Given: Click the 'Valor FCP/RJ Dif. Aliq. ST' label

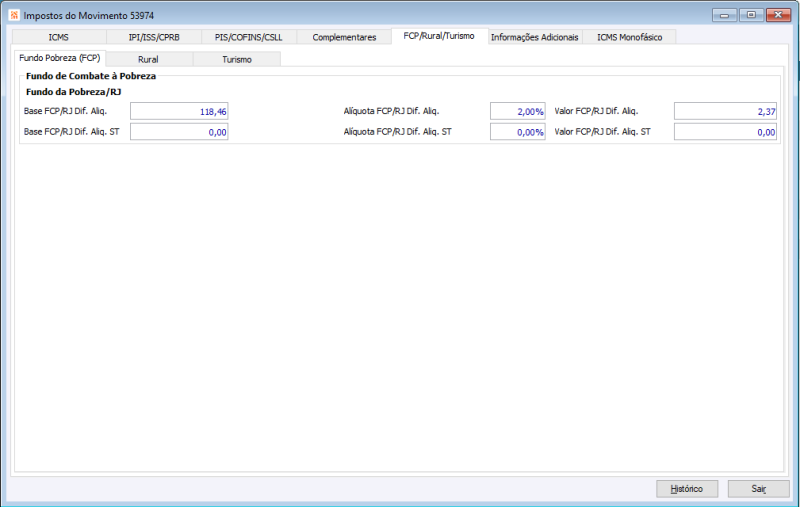Looking at the screenshot, I should pos(603,132).
